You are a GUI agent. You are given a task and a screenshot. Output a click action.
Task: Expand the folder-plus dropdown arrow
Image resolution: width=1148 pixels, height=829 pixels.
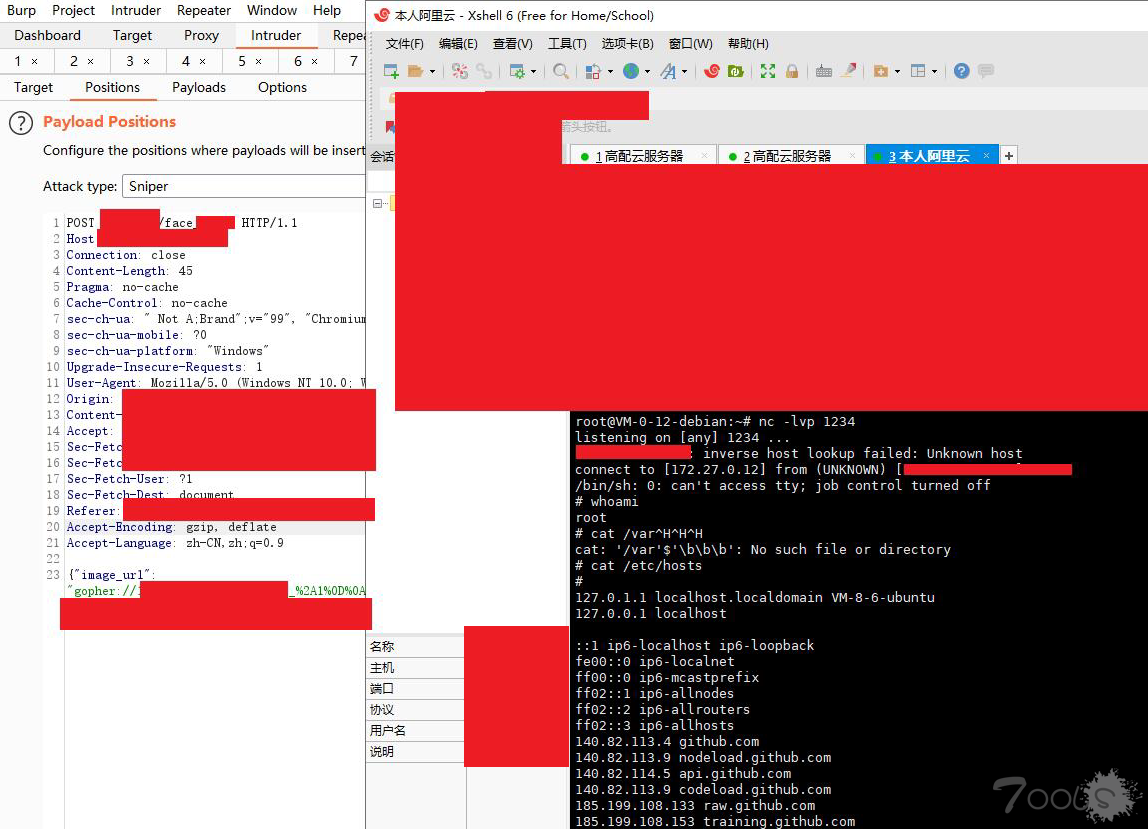point(897,72)
